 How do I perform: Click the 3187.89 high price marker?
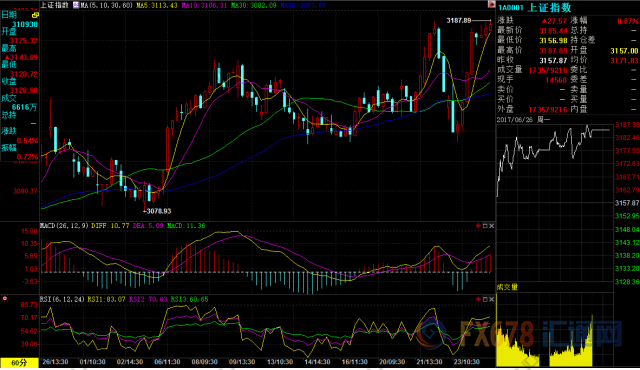click(459, 20)
